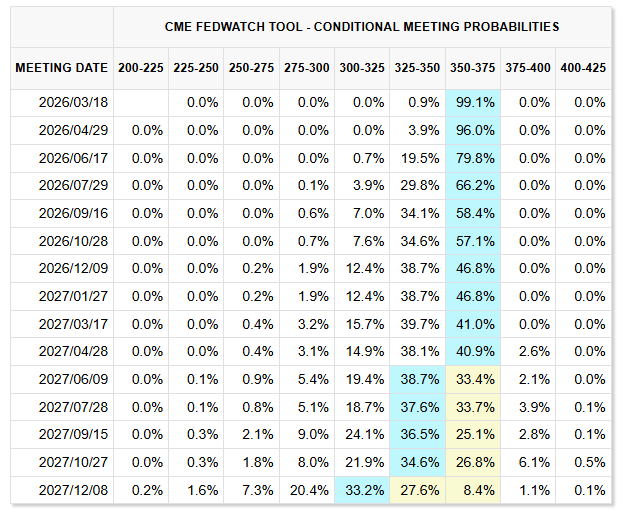Click the highlighted 96.0% probability cell
The image size is (624, 511).
coord(474,130)
